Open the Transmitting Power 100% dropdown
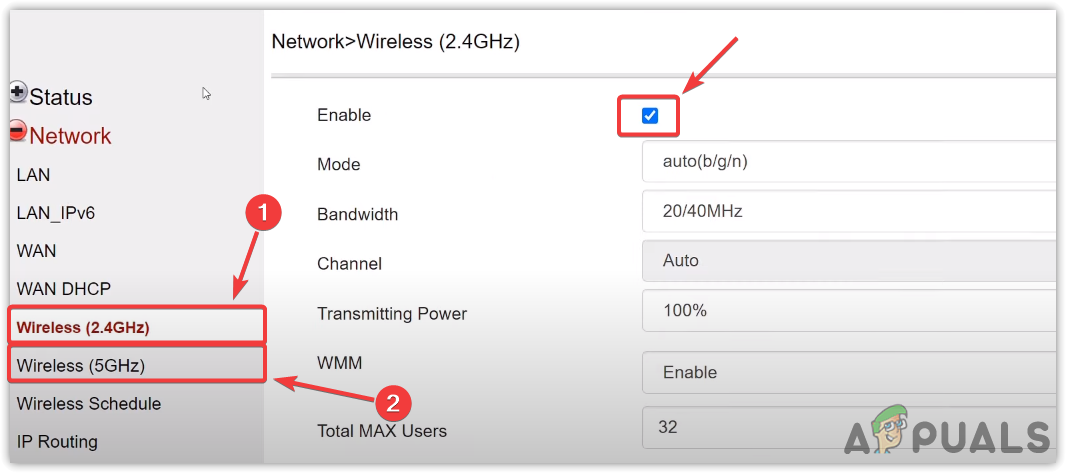The width and height of the screenshot is (1066, 473). pyautogui.click(x=850, y=311)
